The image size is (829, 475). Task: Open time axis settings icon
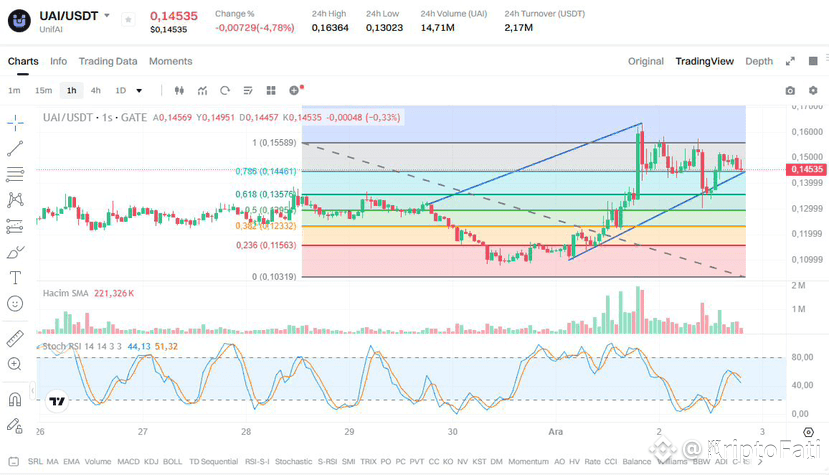coord(808,432)
